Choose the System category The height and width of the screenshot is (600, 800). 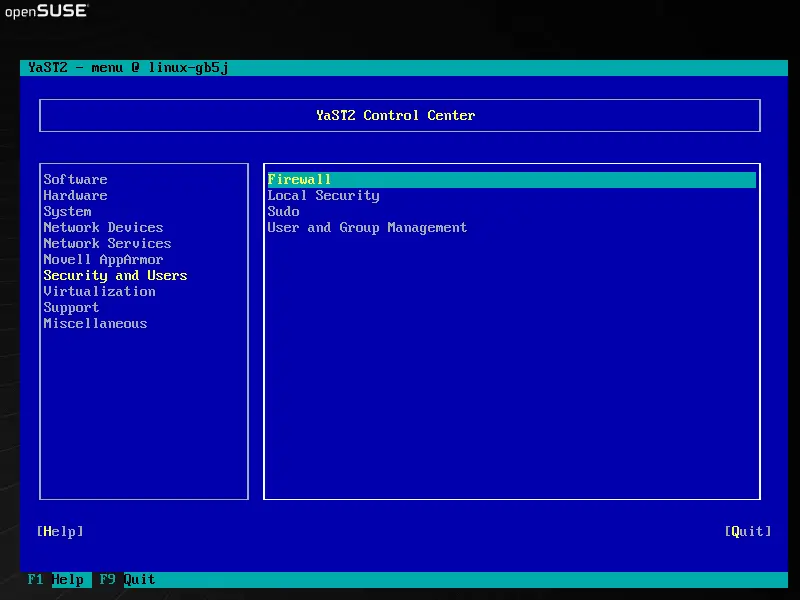(x=67, y=212)
